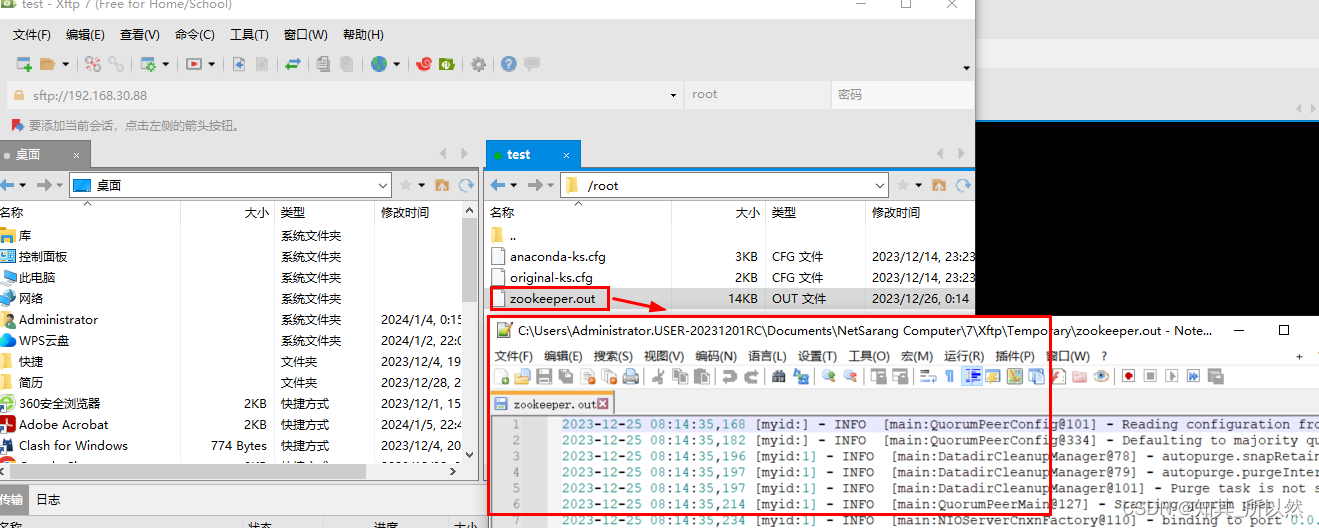Switch to the 桌面 local tab

(x=45, y=154)
